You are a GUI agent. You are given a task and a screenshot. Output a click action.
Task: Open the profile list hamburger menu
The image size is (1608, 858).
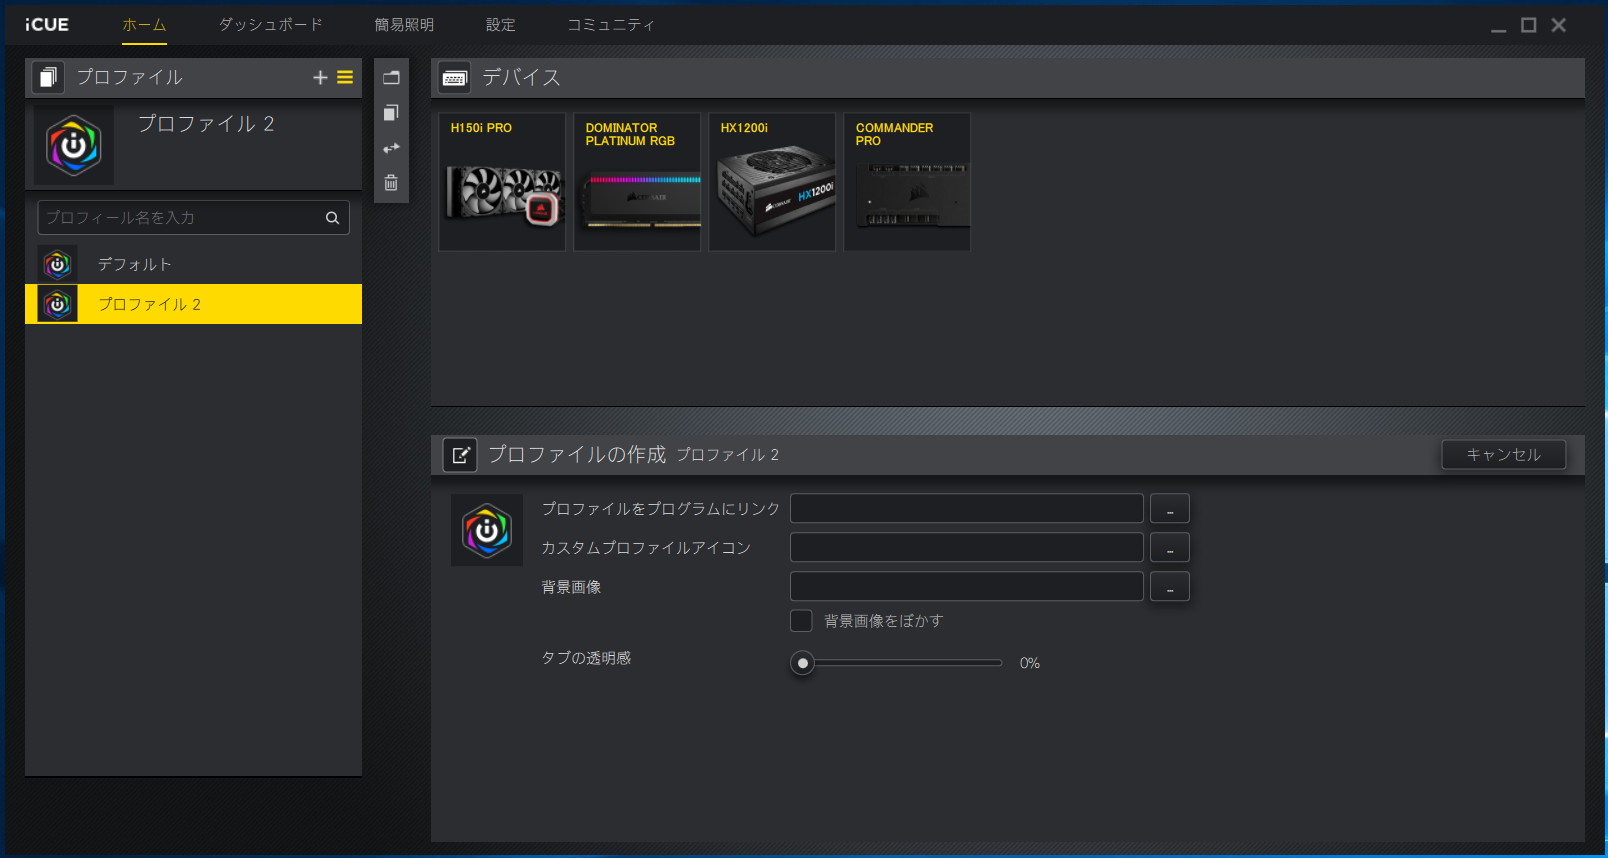pyautogui.click(x=345, y=77)
